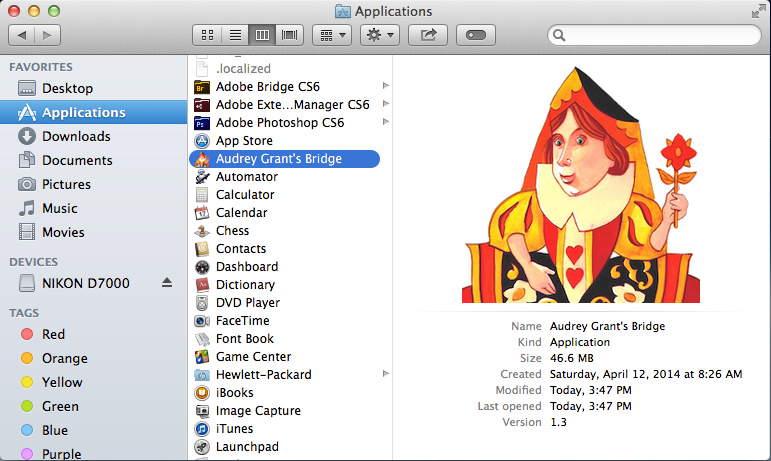This screenshot has height=461, width=771.
Task: Open Pictures in the sidebar
Action: click(x=93, y=184)
